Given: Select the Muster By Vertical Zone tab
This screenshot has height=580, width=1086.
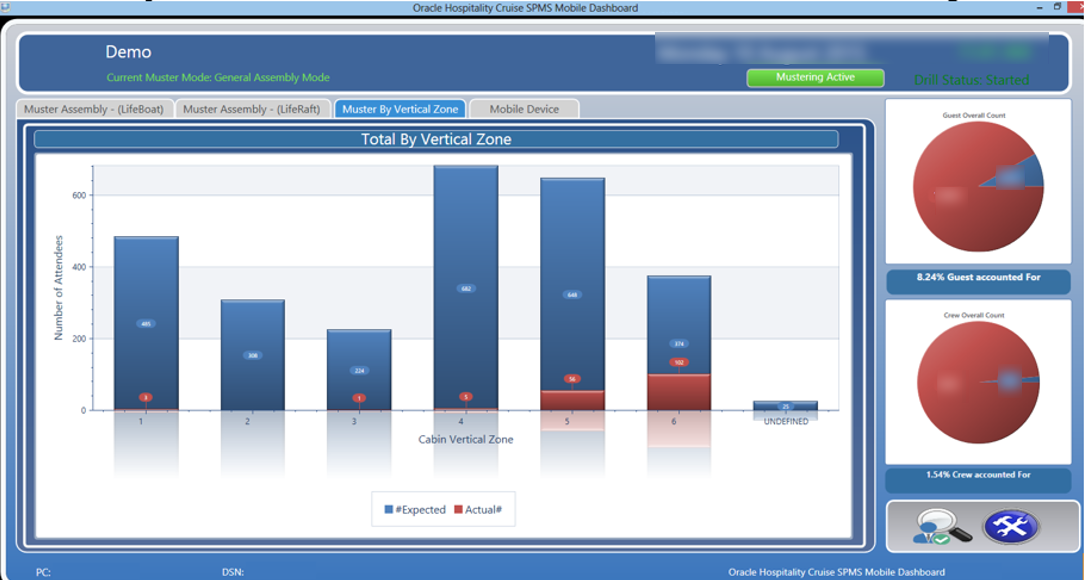Looking at the screenshot, I should (x=400, y=109).
